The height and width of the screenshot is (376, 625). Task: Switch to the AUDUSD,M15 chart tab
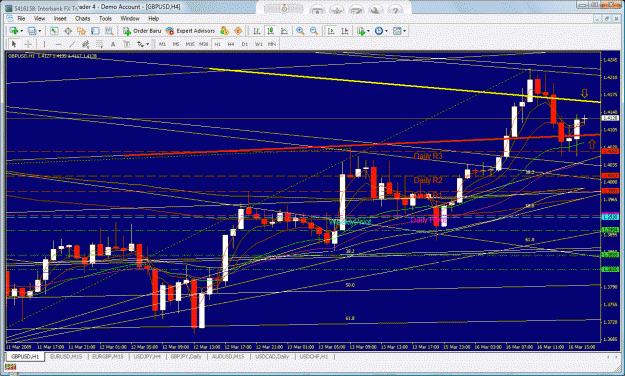228,356
